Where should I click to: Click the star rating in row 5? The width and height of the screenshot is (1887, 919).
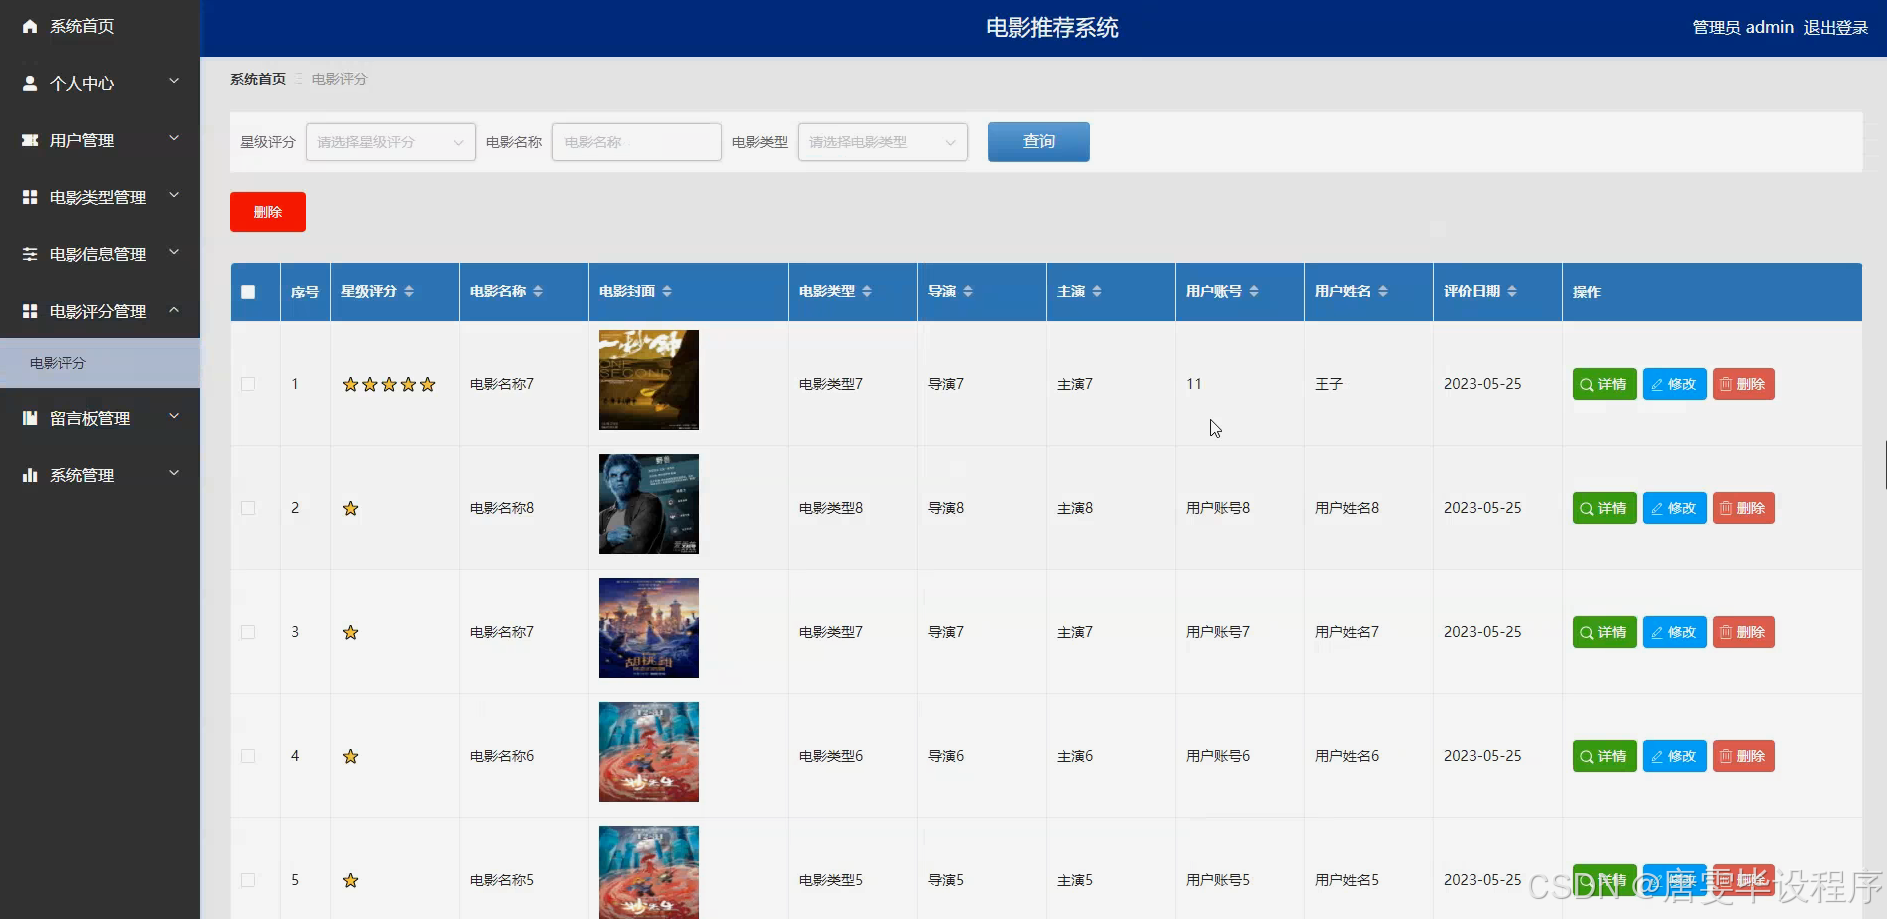(350, 880)
